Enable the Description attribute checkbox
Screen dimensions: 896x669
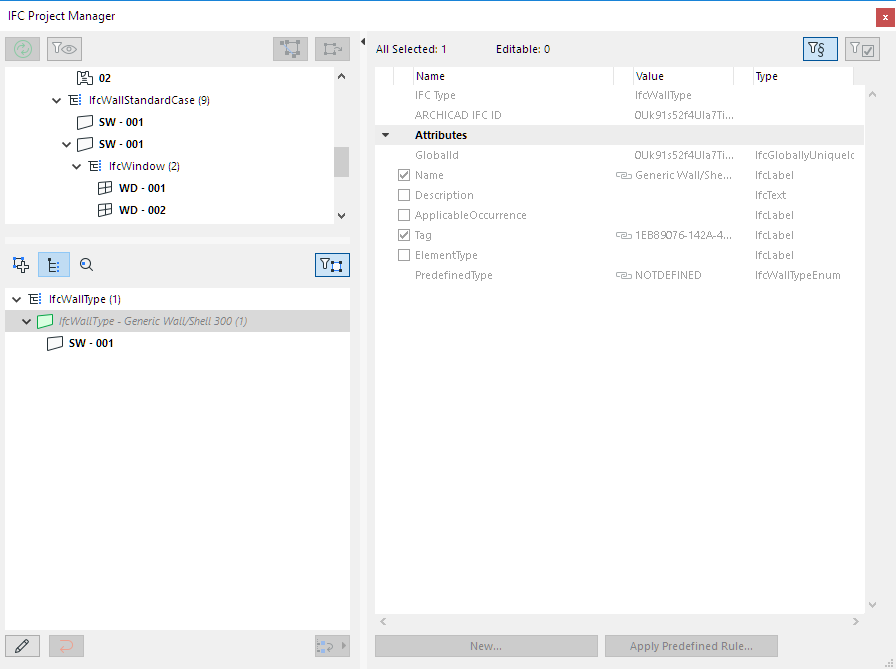coord(404,195)
